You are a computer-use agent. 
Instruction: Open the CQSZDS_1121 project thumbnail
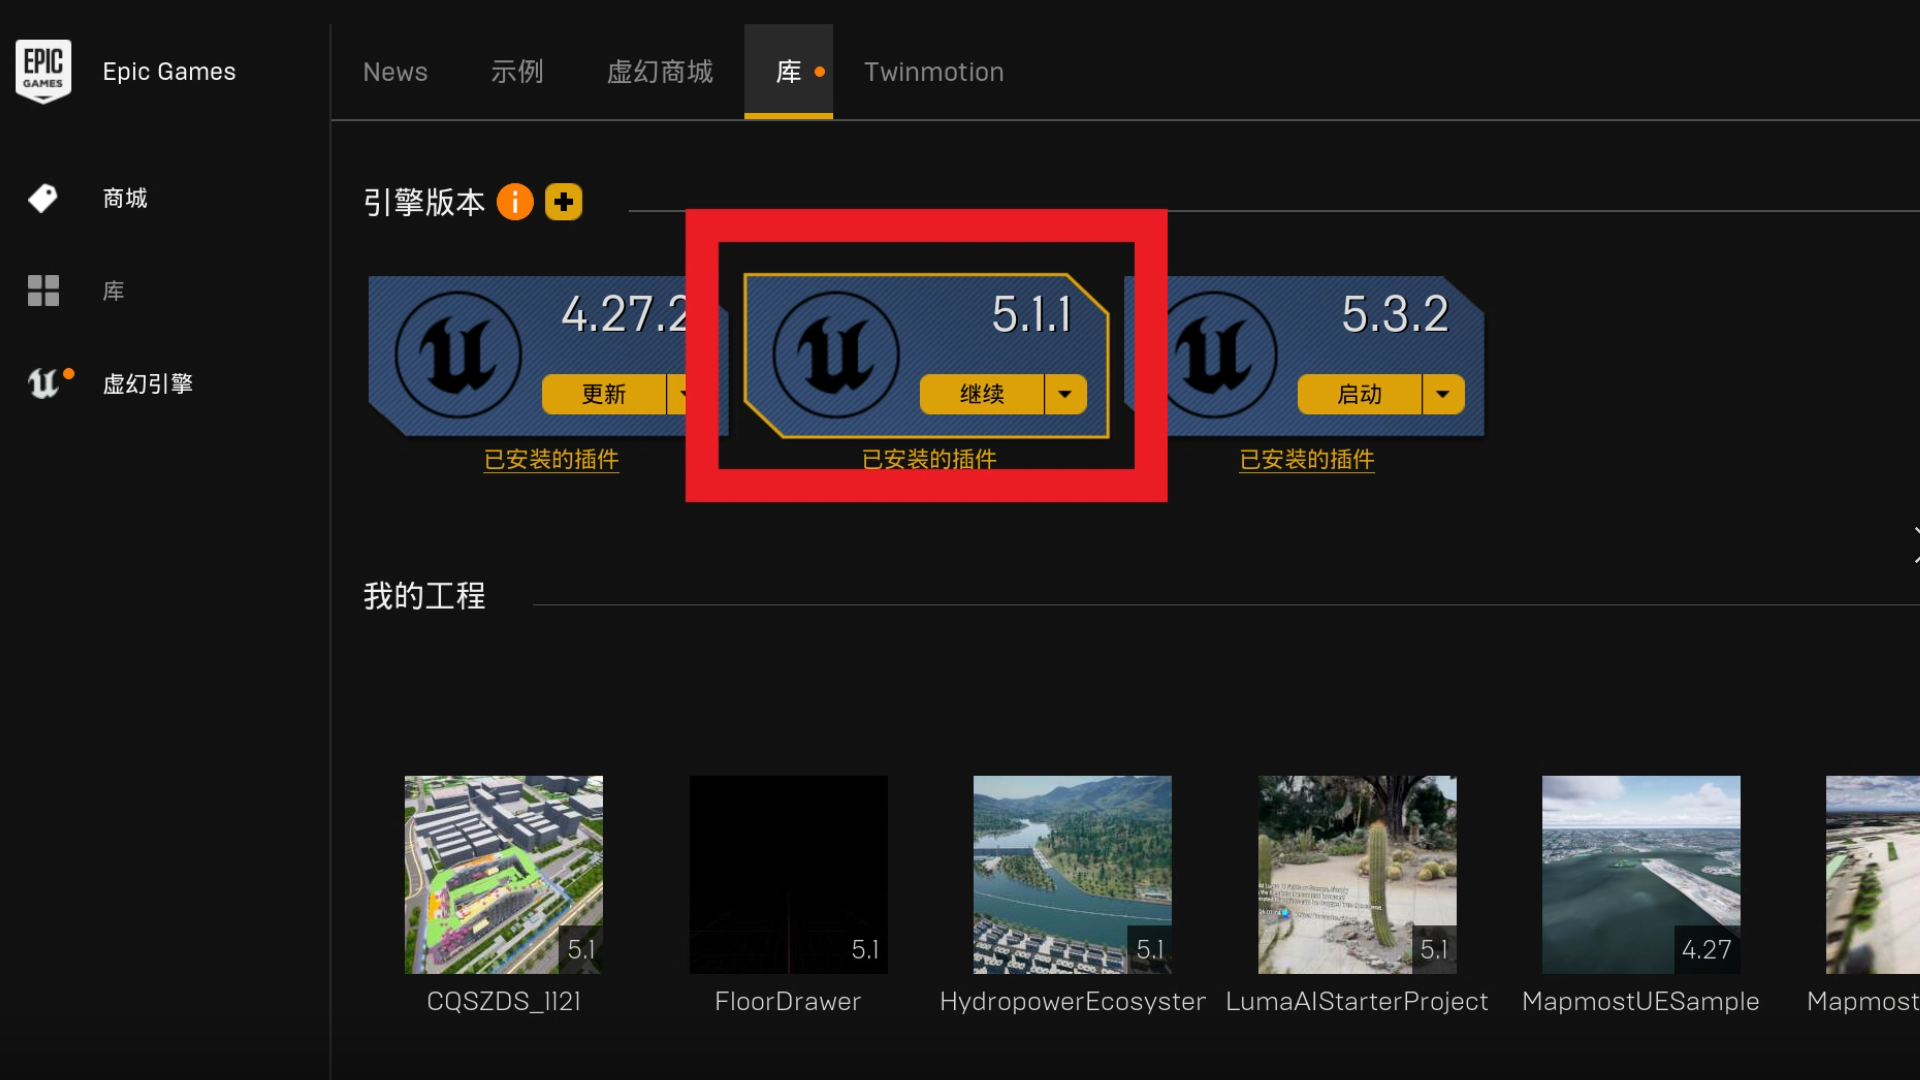(x=503, y=874)
